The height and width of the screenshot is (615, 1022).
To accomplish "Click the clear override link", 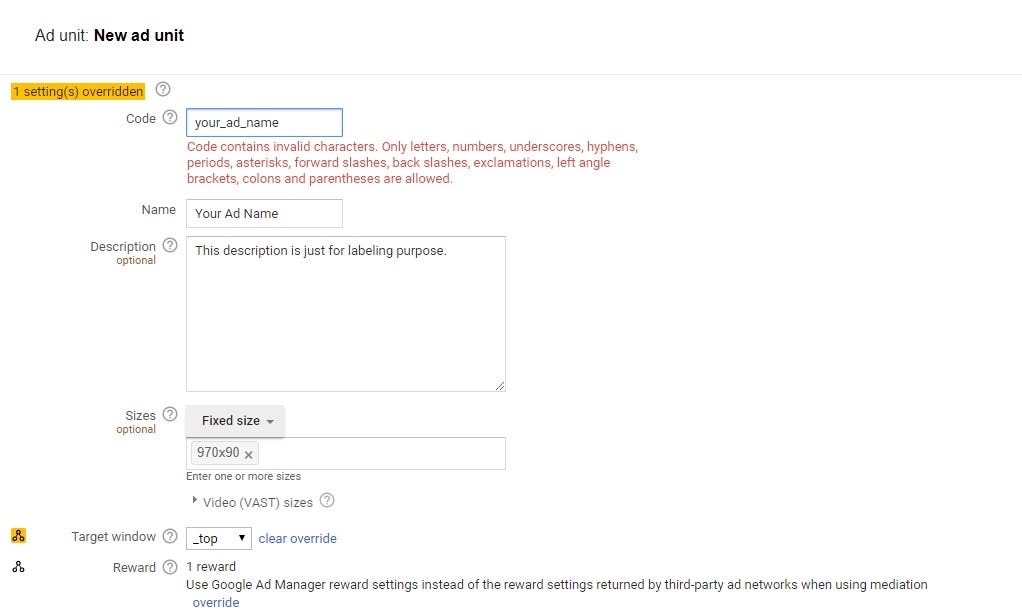I will tap(297, 538).
